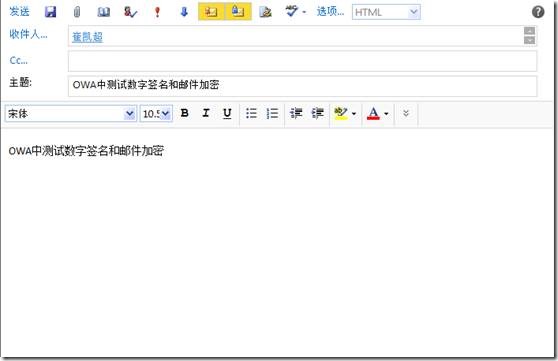Screen dimensions: 558x361
Task: Click in the message body text
Action: (86, 151)
